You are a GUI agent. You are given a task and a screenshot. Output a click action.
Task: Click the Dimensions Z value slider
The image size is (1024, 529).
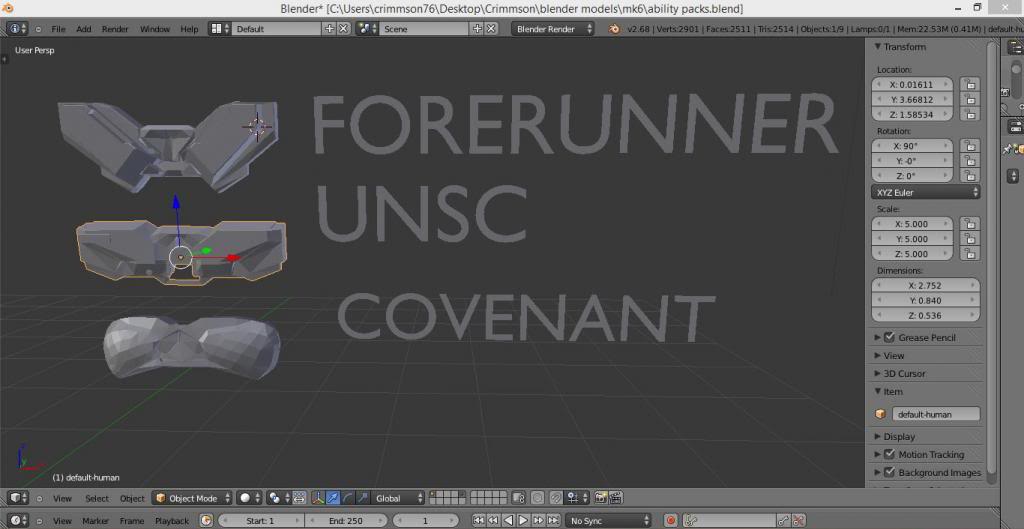[925, 315]
